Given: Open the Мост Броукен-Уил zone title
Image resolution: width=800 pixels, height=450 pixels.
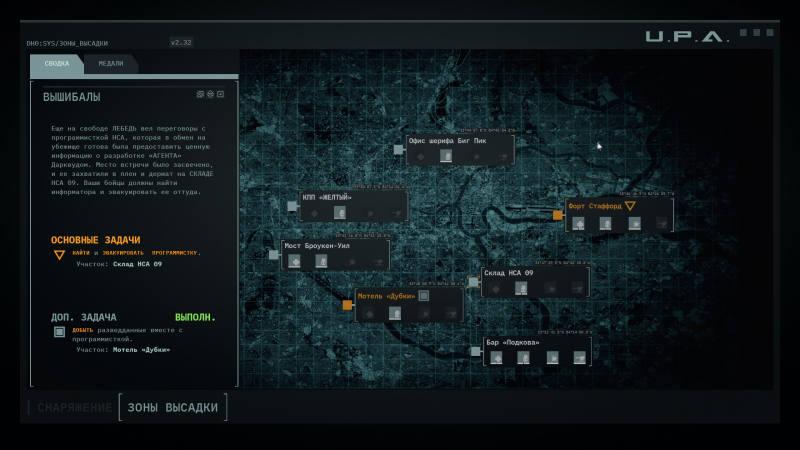Looking at the screenshot, I should 317,246.
